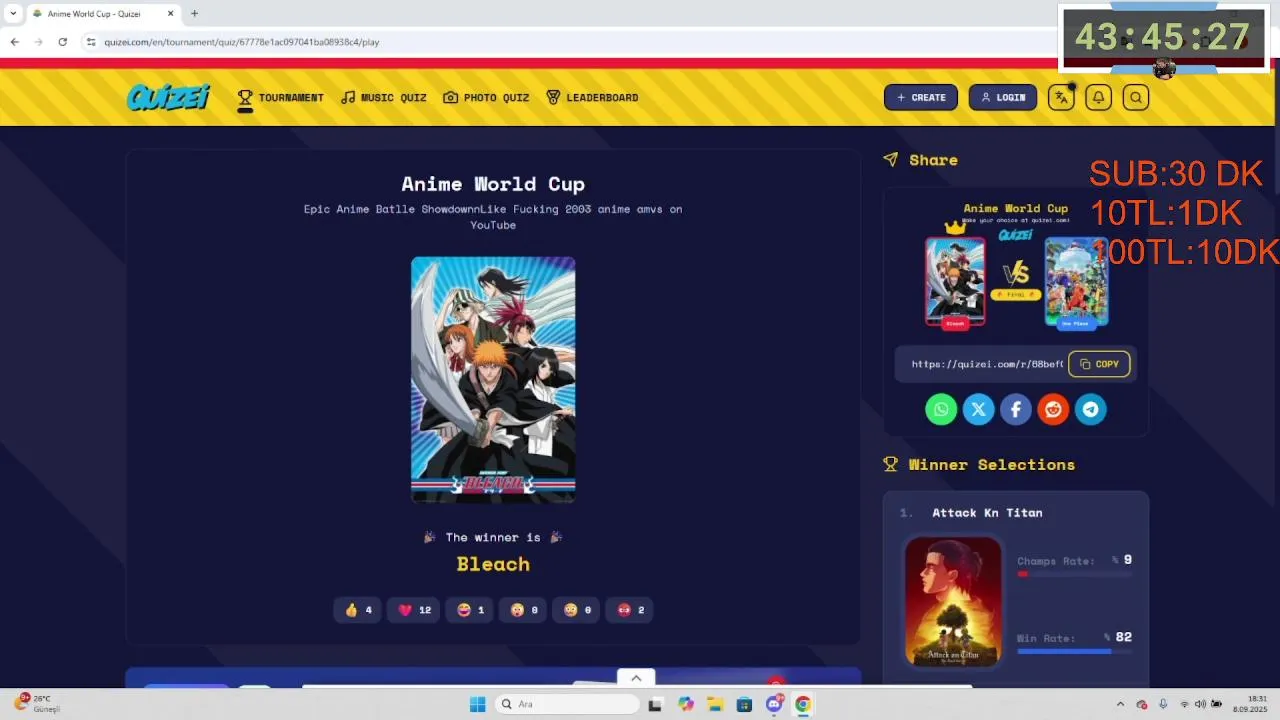The width and height of the screenshot is (1280, 720).
Task: Click the microphone tray icon
Action: [x=1162, y=704]
